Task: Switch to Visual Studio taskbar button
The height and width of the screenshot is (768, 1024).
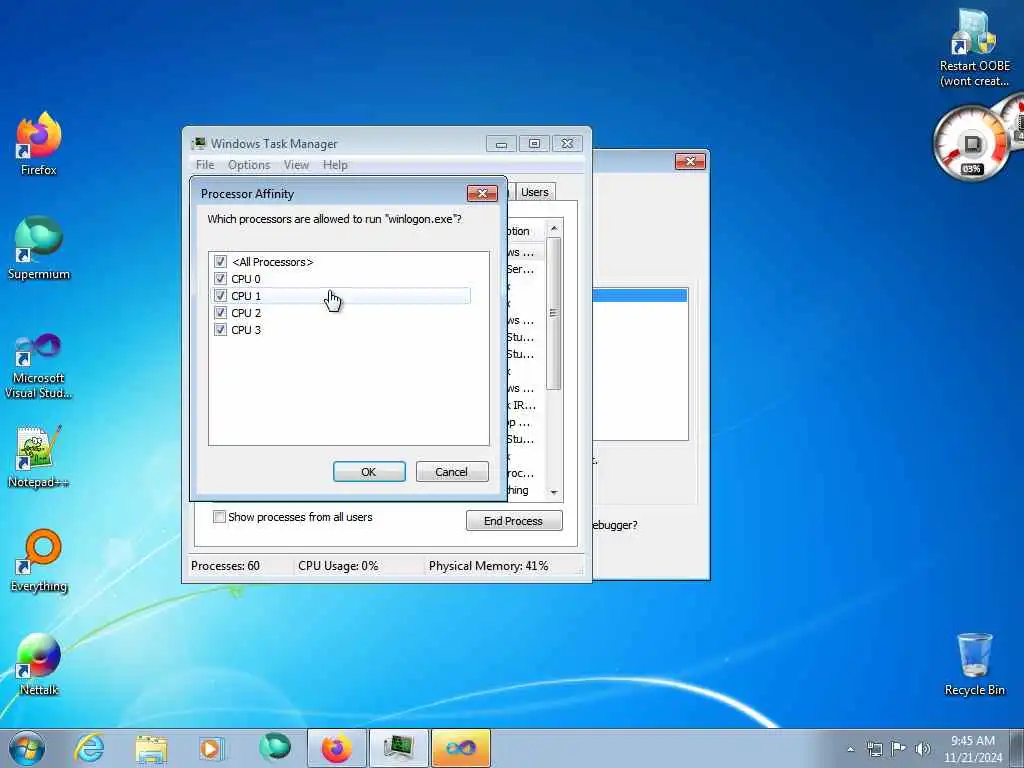Action: (x=460, y=748)
